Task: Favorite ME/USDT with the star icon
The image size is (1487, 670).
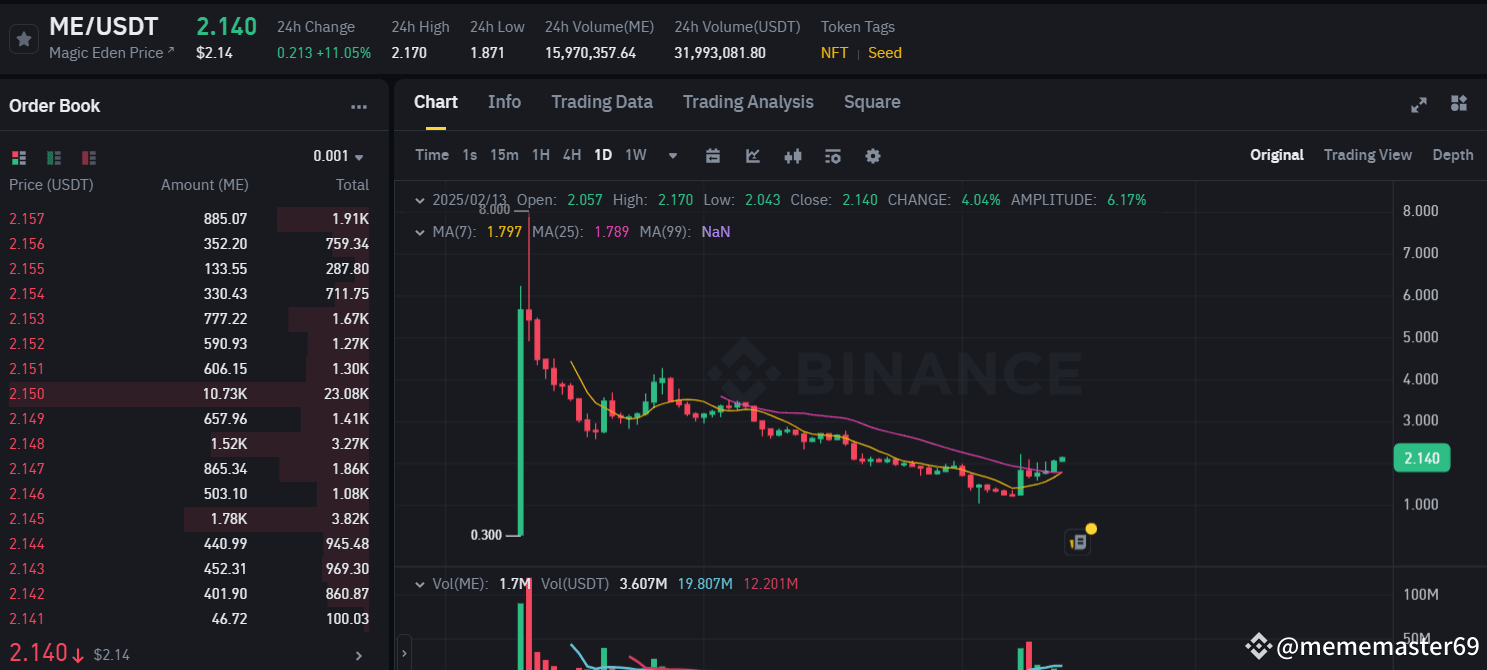Action: click(x=24, y=40)
